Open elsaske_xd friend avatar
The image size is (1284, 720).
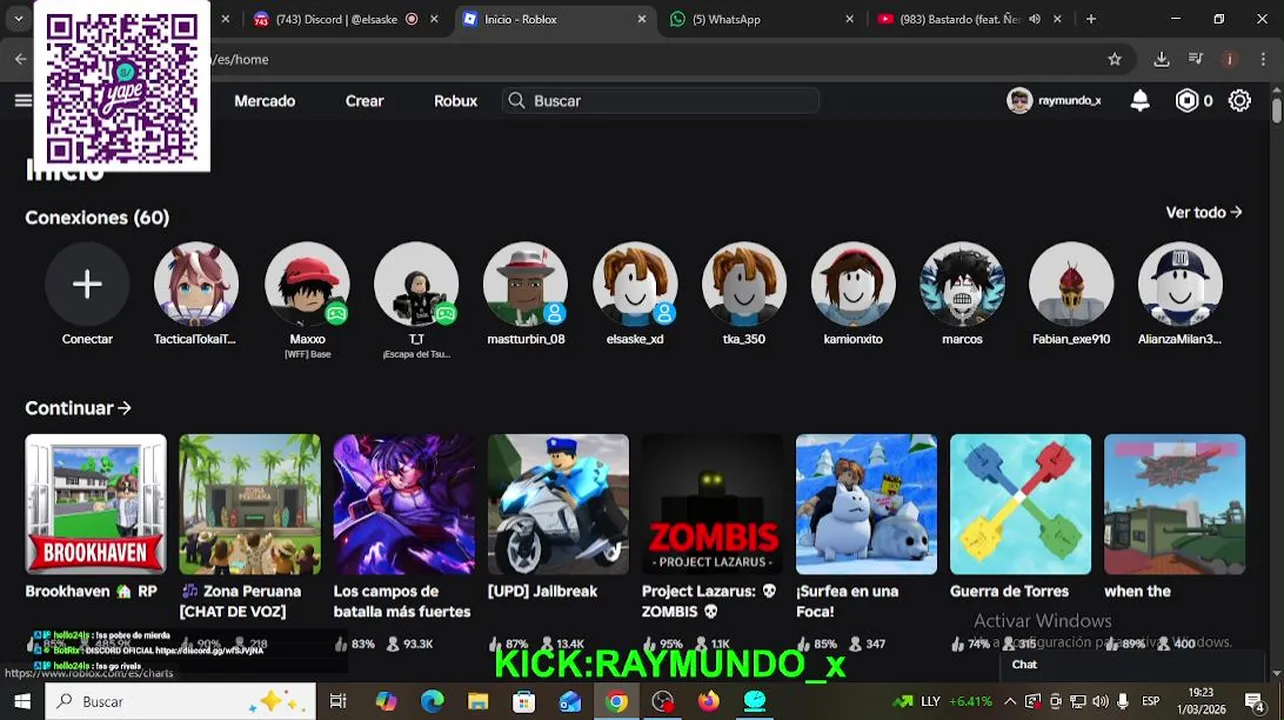[634, 284]
